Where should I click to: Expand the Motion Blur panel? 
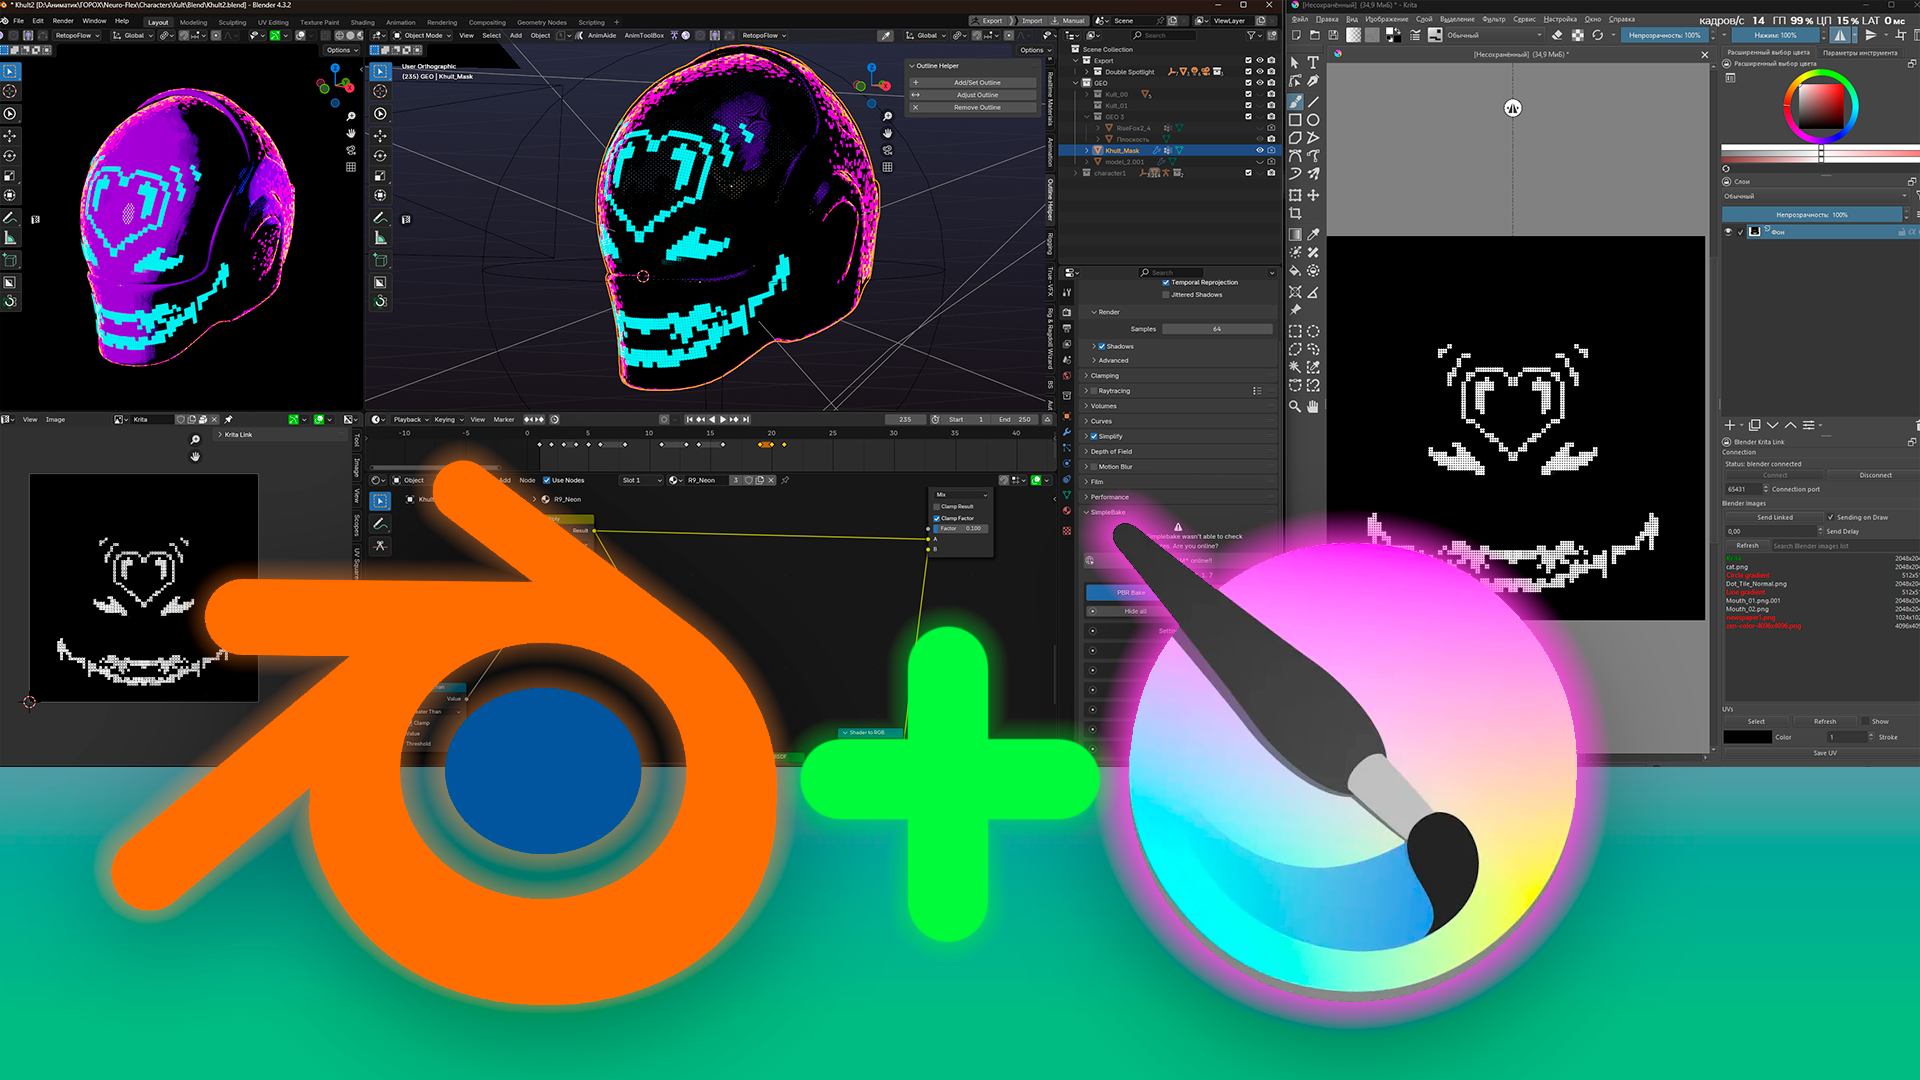(x=1180, y=467)
